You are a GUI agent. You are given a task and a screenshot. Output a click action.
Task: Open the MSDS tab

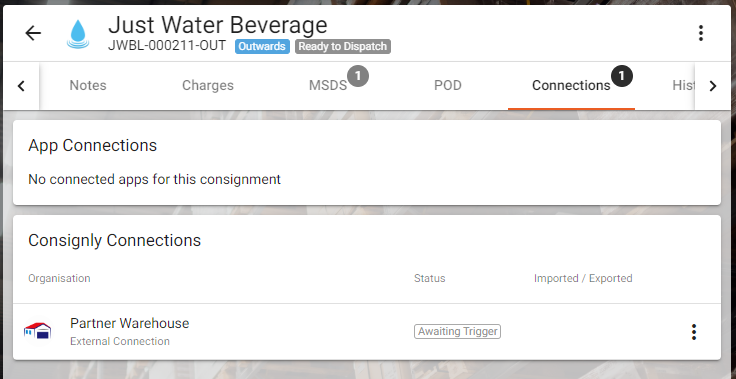point(328,85)
